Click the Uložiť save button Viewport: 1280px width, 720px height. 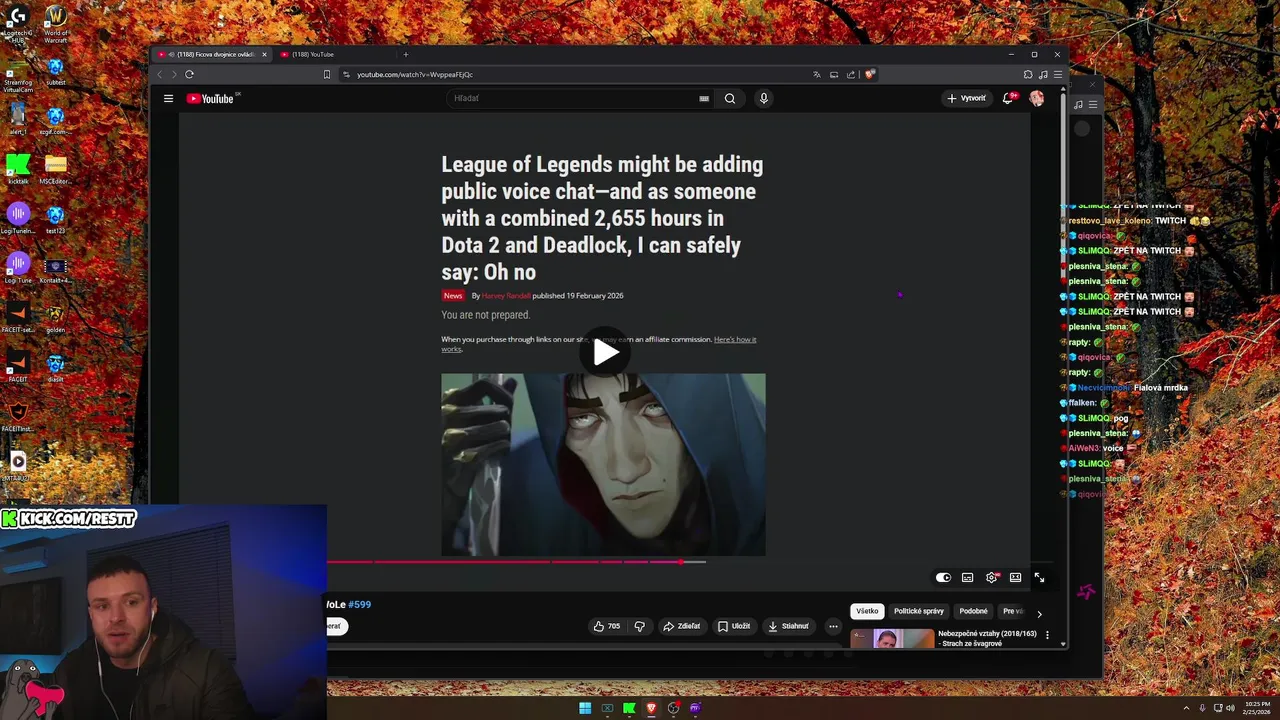(734, 626)
